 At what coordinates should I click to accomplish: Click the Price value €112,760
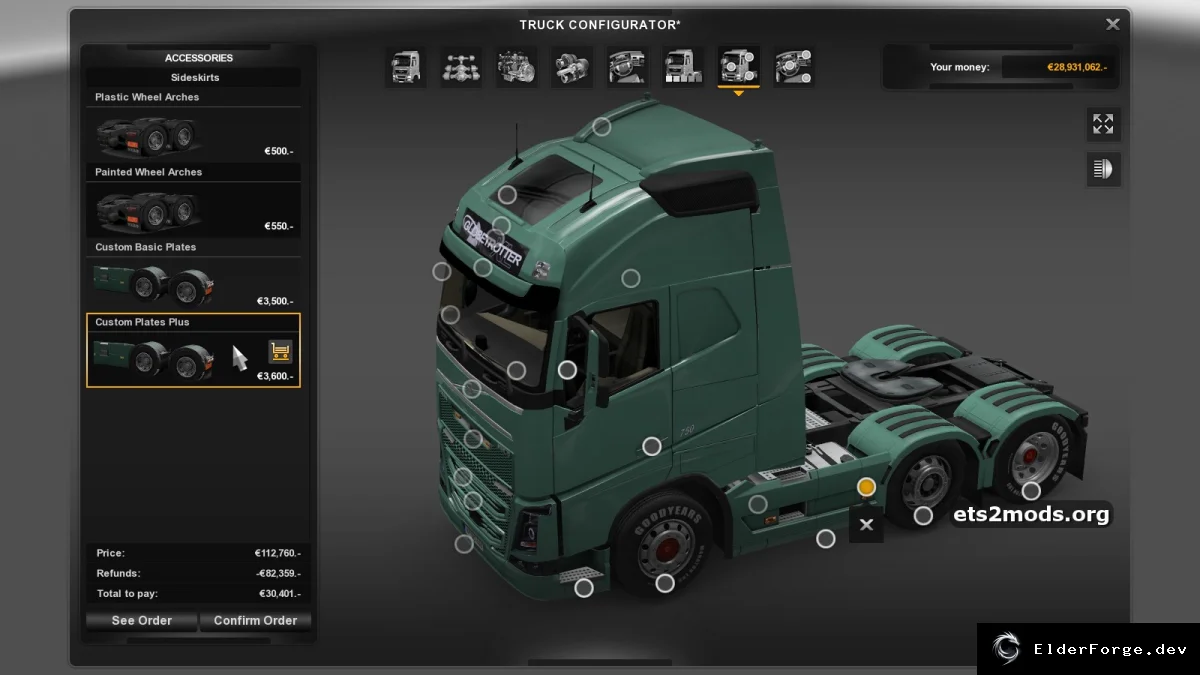tap(277, 553)
